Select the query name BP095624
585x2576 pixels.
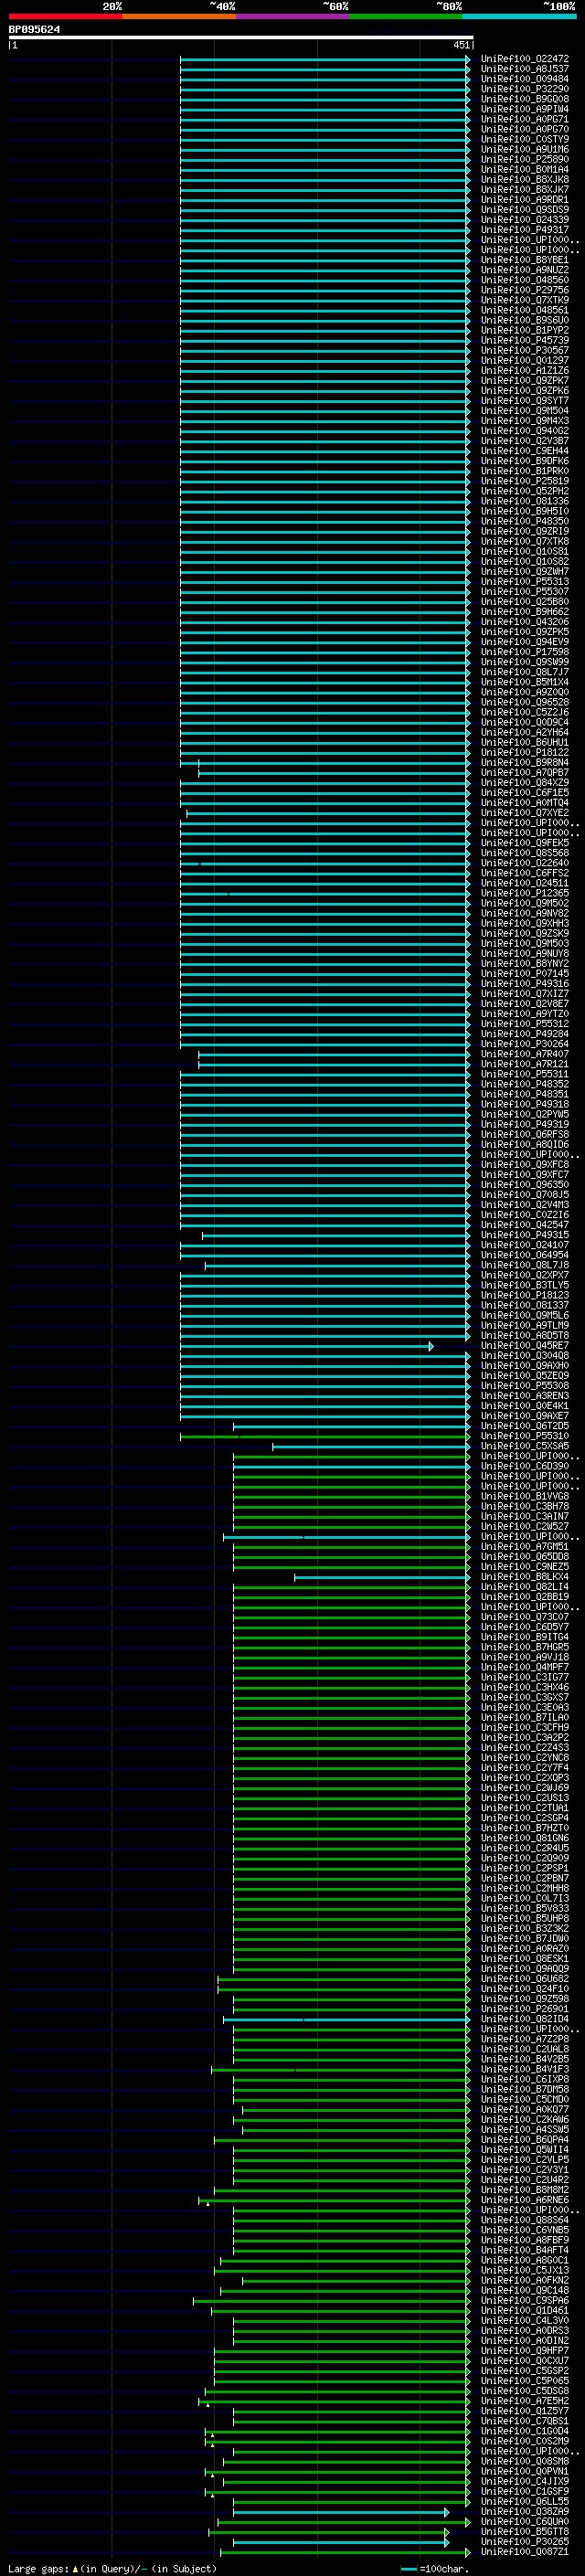(34, 30)
